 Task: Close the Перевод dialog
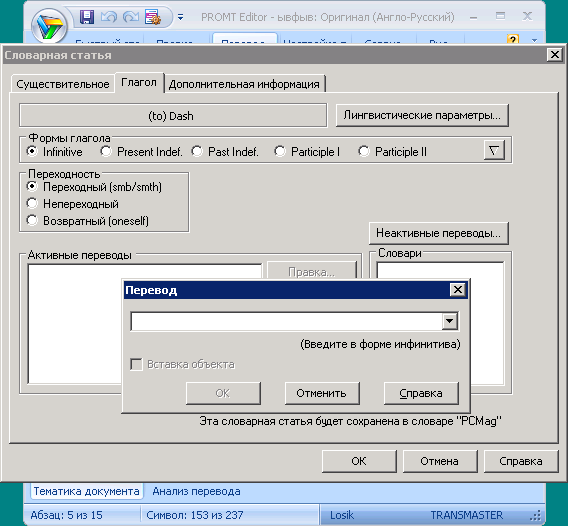[458, 289]
